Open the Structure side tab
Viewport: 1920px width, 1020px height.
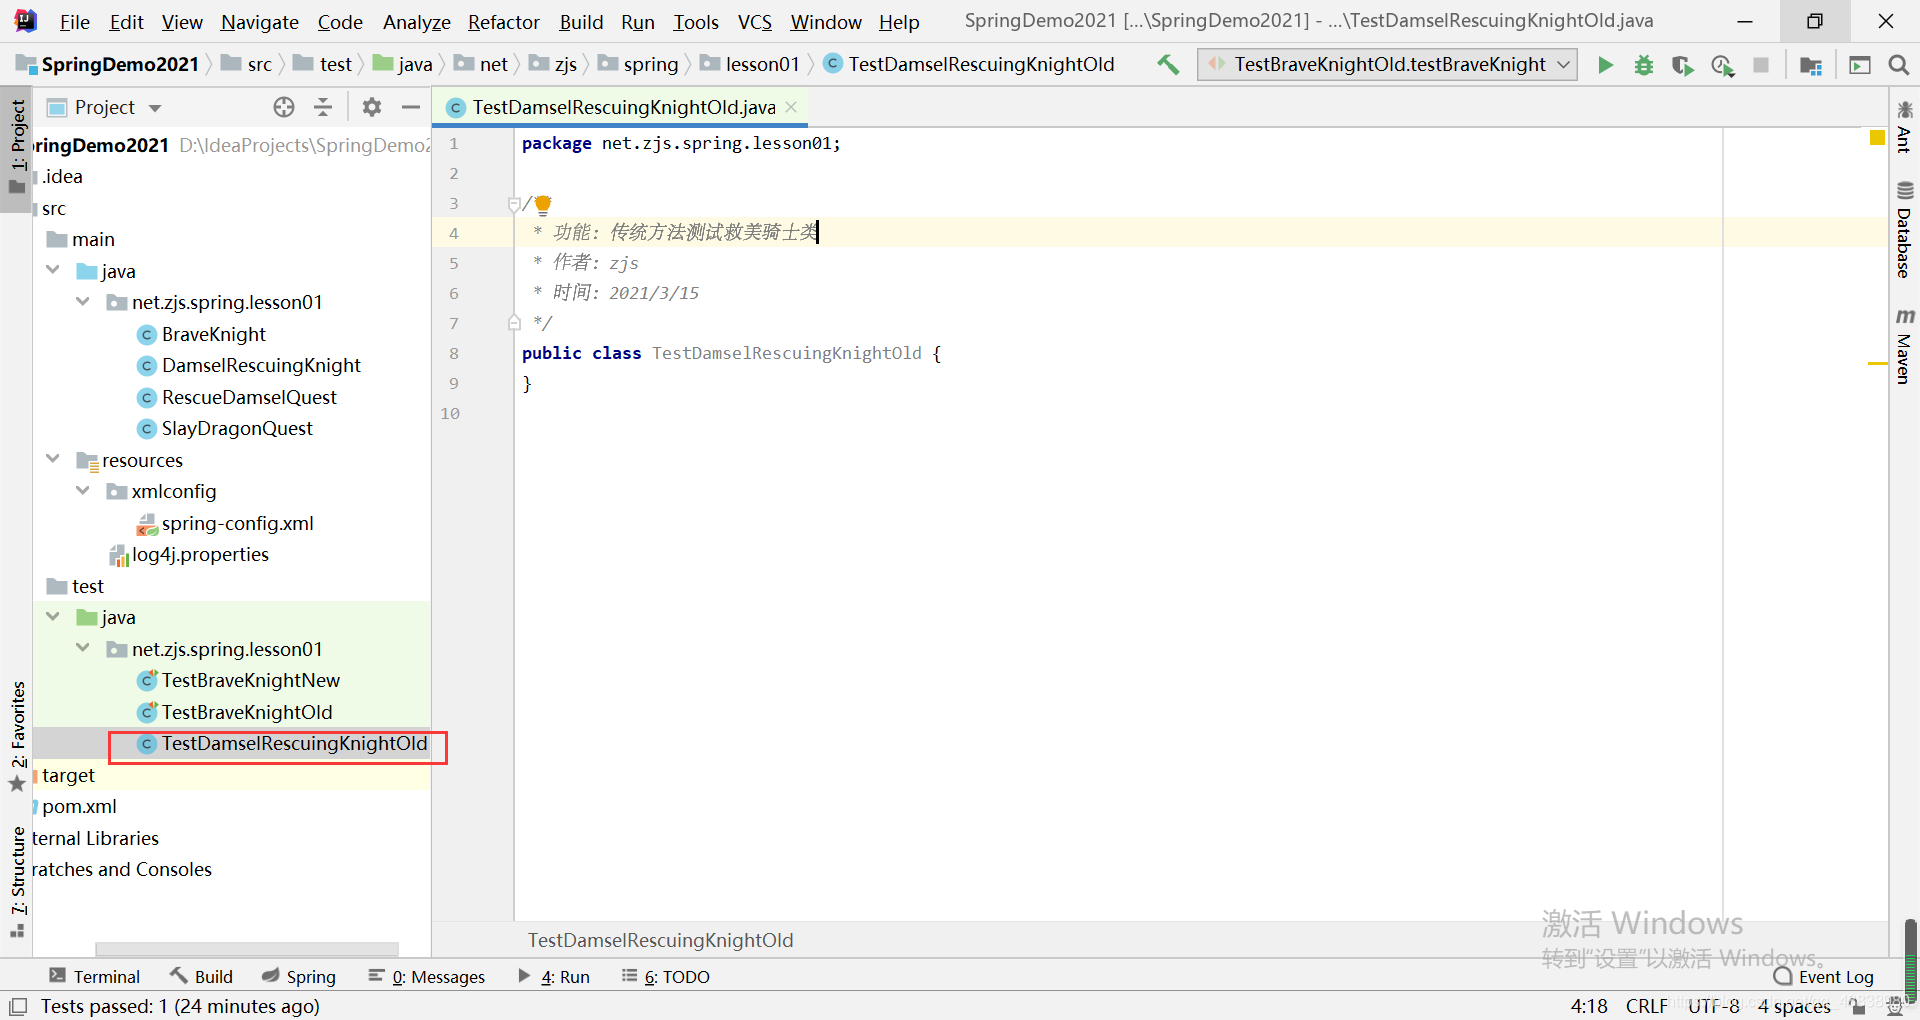click(x=18, y=880)
